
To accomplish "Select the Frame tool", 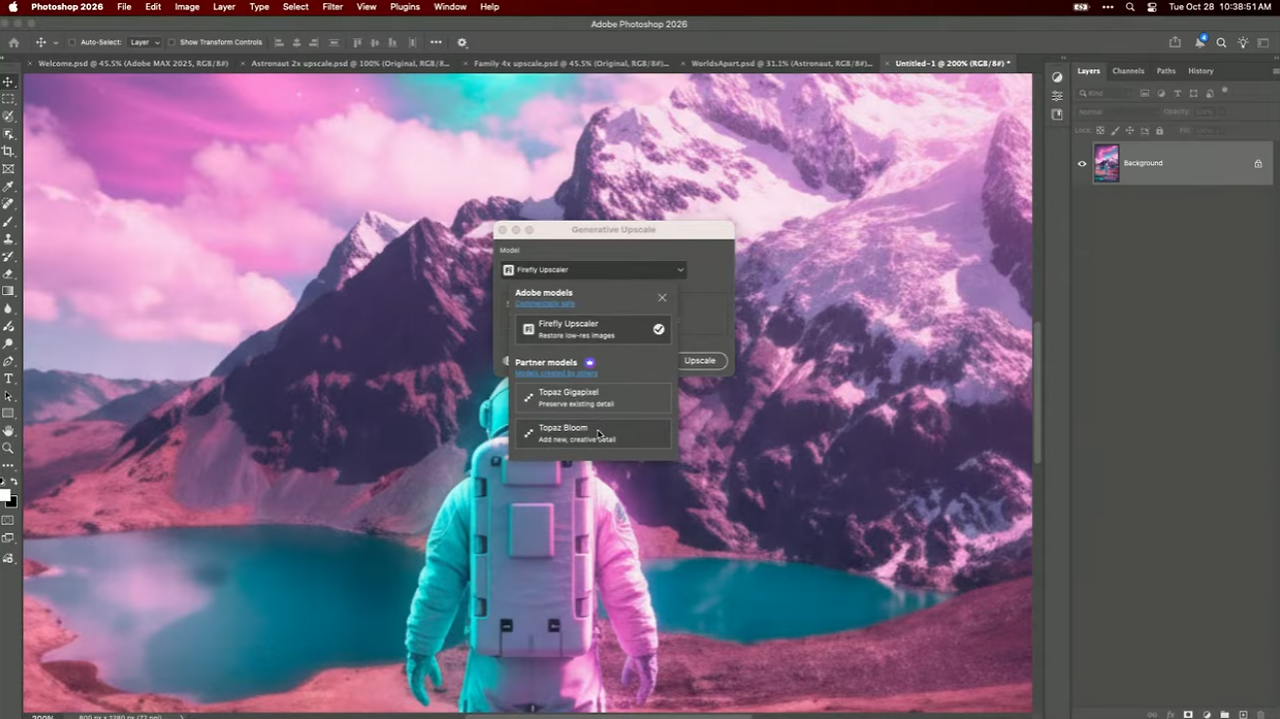I will click(x=8, y=169).
